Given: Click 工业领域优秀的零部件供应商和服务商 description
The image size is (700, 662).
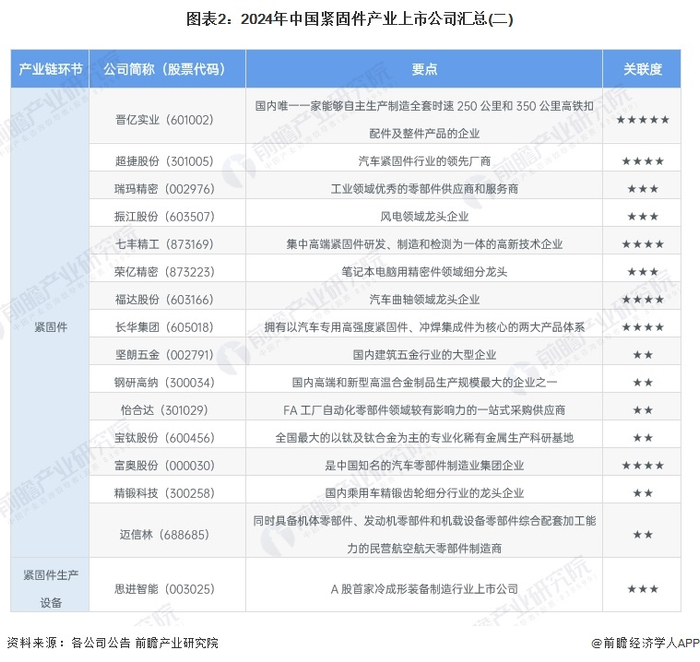Looking at the screenshot, I should [x=424, y=189].
